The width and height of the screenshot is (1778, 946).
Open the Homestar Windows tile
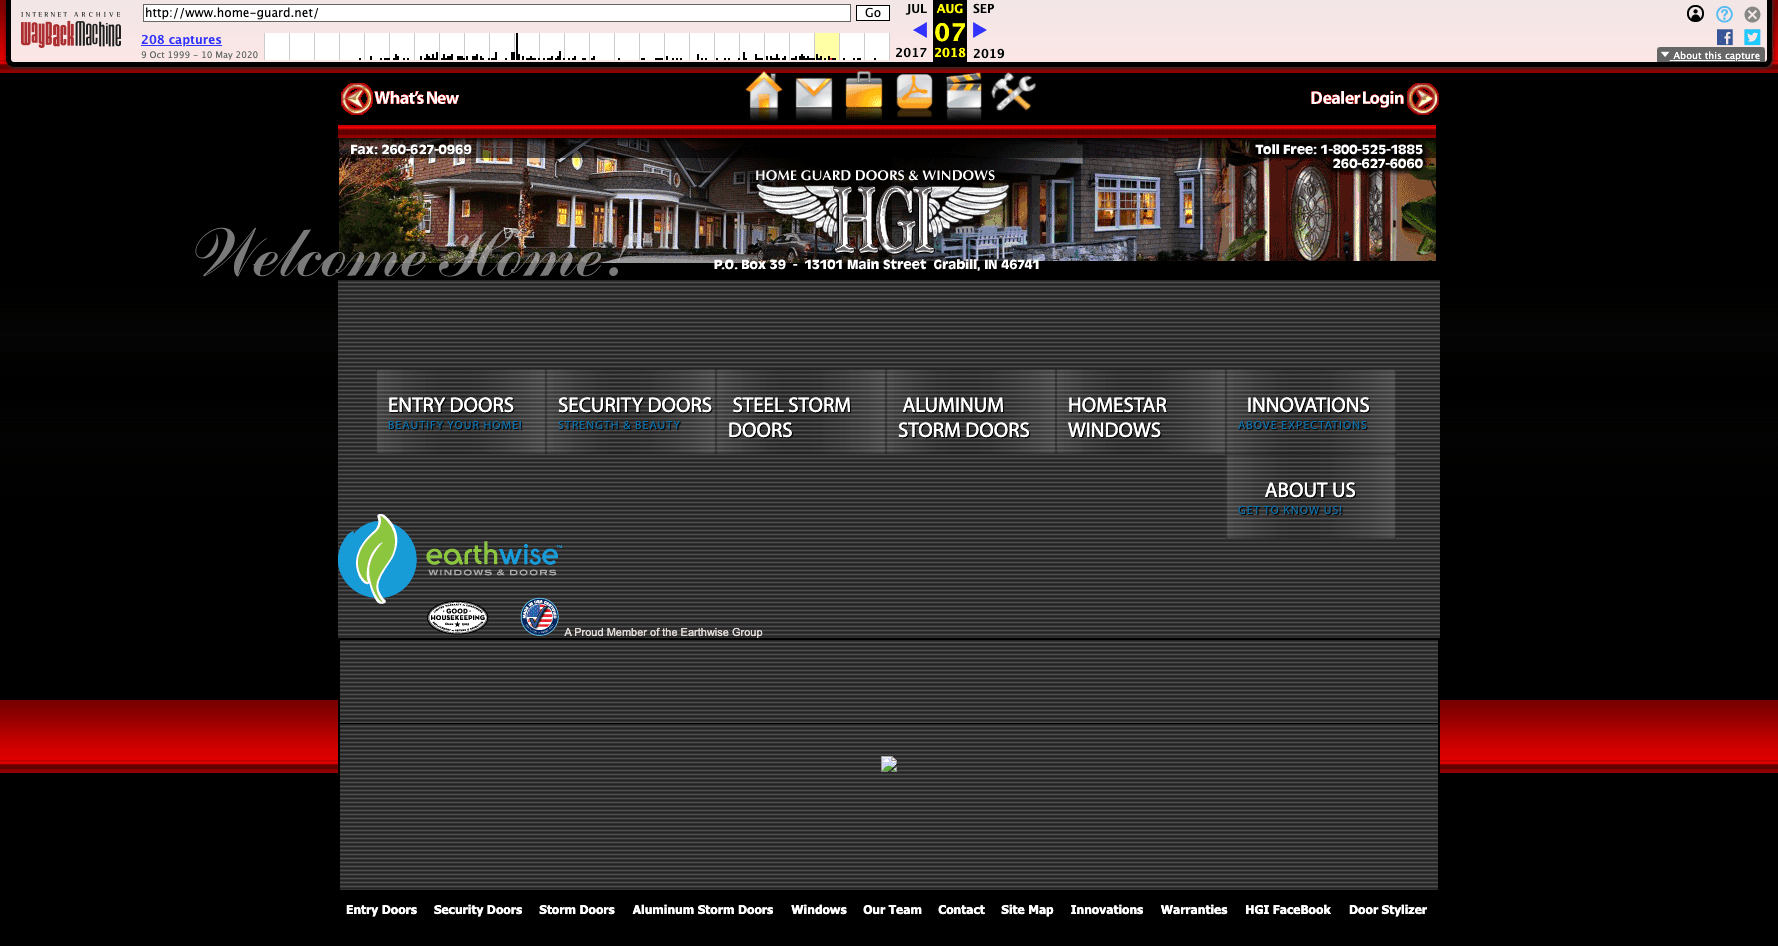pos(1141,411)
